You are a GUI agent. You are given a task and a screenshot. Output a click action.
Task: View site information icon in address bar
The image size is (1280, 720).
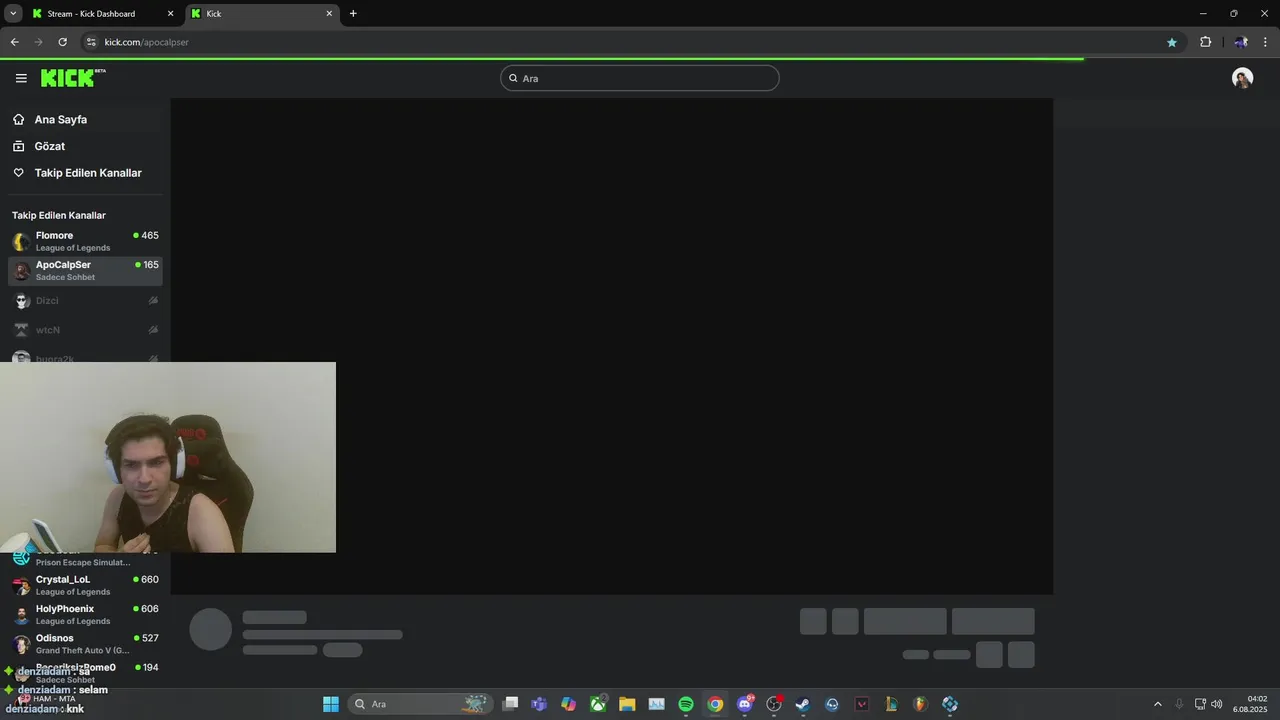pyautogui.click(x=91, y=42)
